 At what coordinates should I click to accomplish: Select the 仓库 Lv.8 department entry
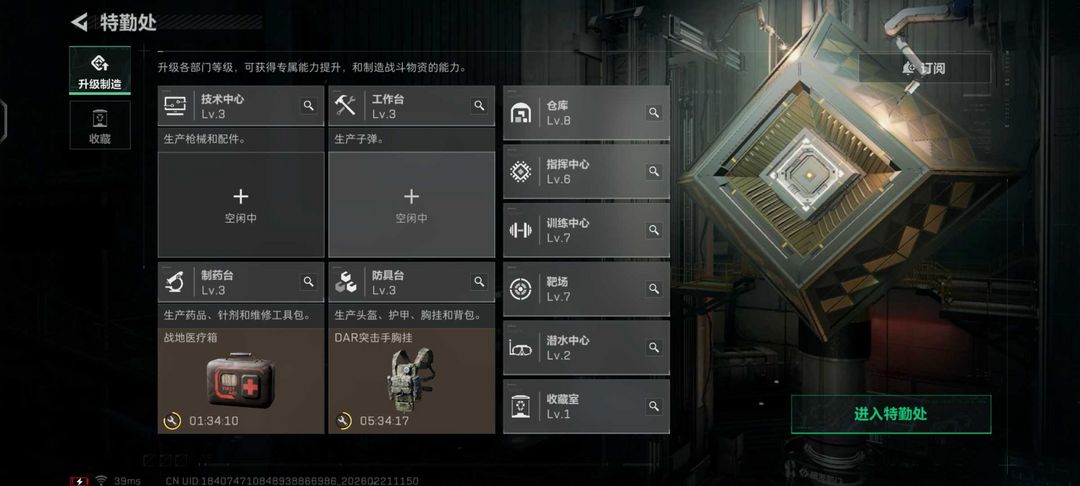(x=586, y=113)
